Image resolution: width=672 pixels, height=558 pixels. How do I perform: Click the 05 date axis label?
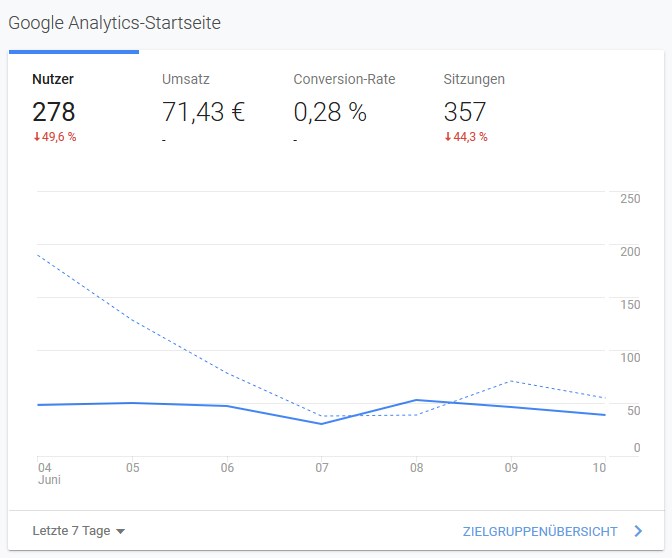[132, 468]
